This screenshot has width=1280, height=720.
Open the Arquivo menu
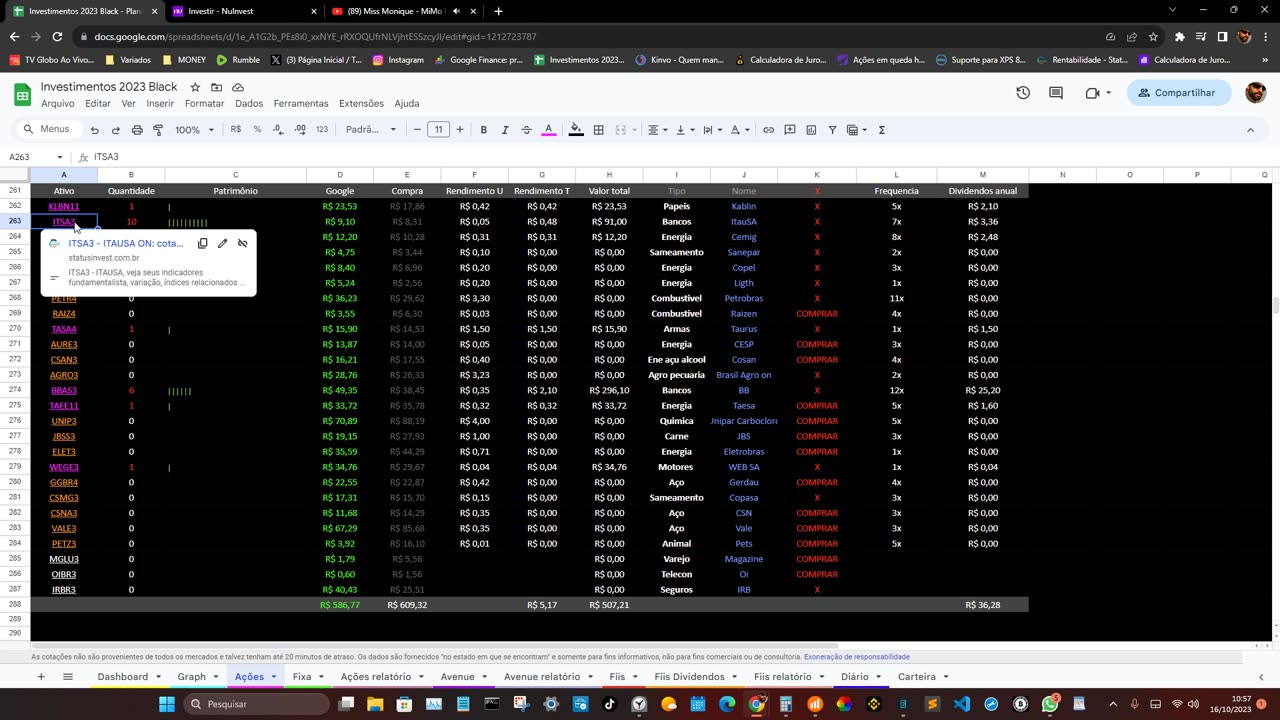point(58,104)
